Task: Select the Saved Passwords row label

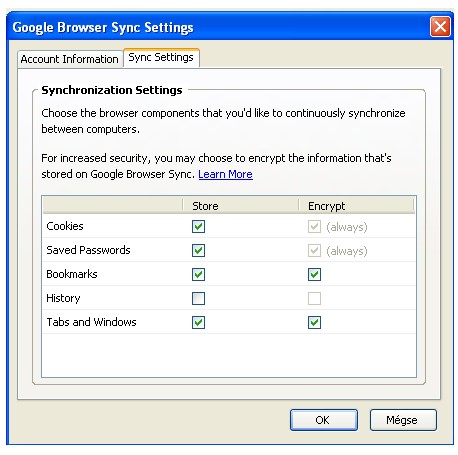Action: click(x=88, y=250)
